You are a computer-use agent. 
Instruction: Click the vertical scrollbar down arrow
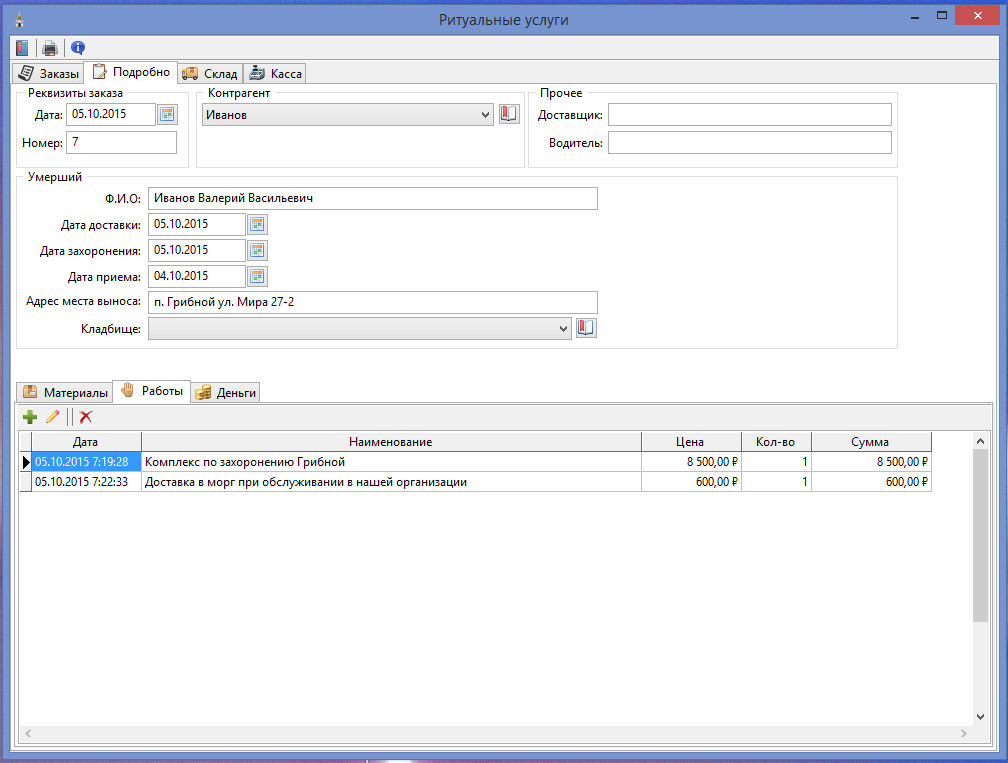pos(980,717)
